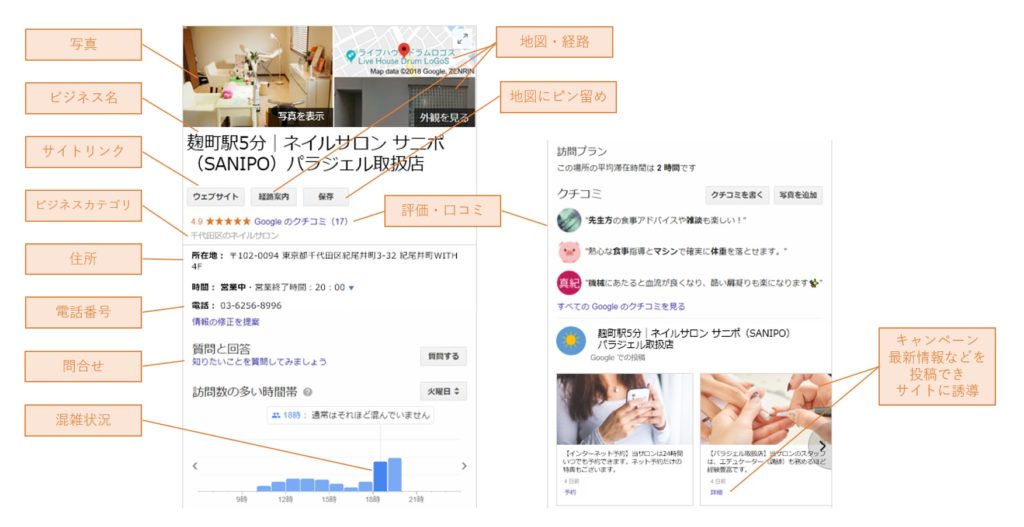Viewport: 1024px width, 527px height.
Task: Open すべての Google のクチコミを見る link
Action: point(621,306)
